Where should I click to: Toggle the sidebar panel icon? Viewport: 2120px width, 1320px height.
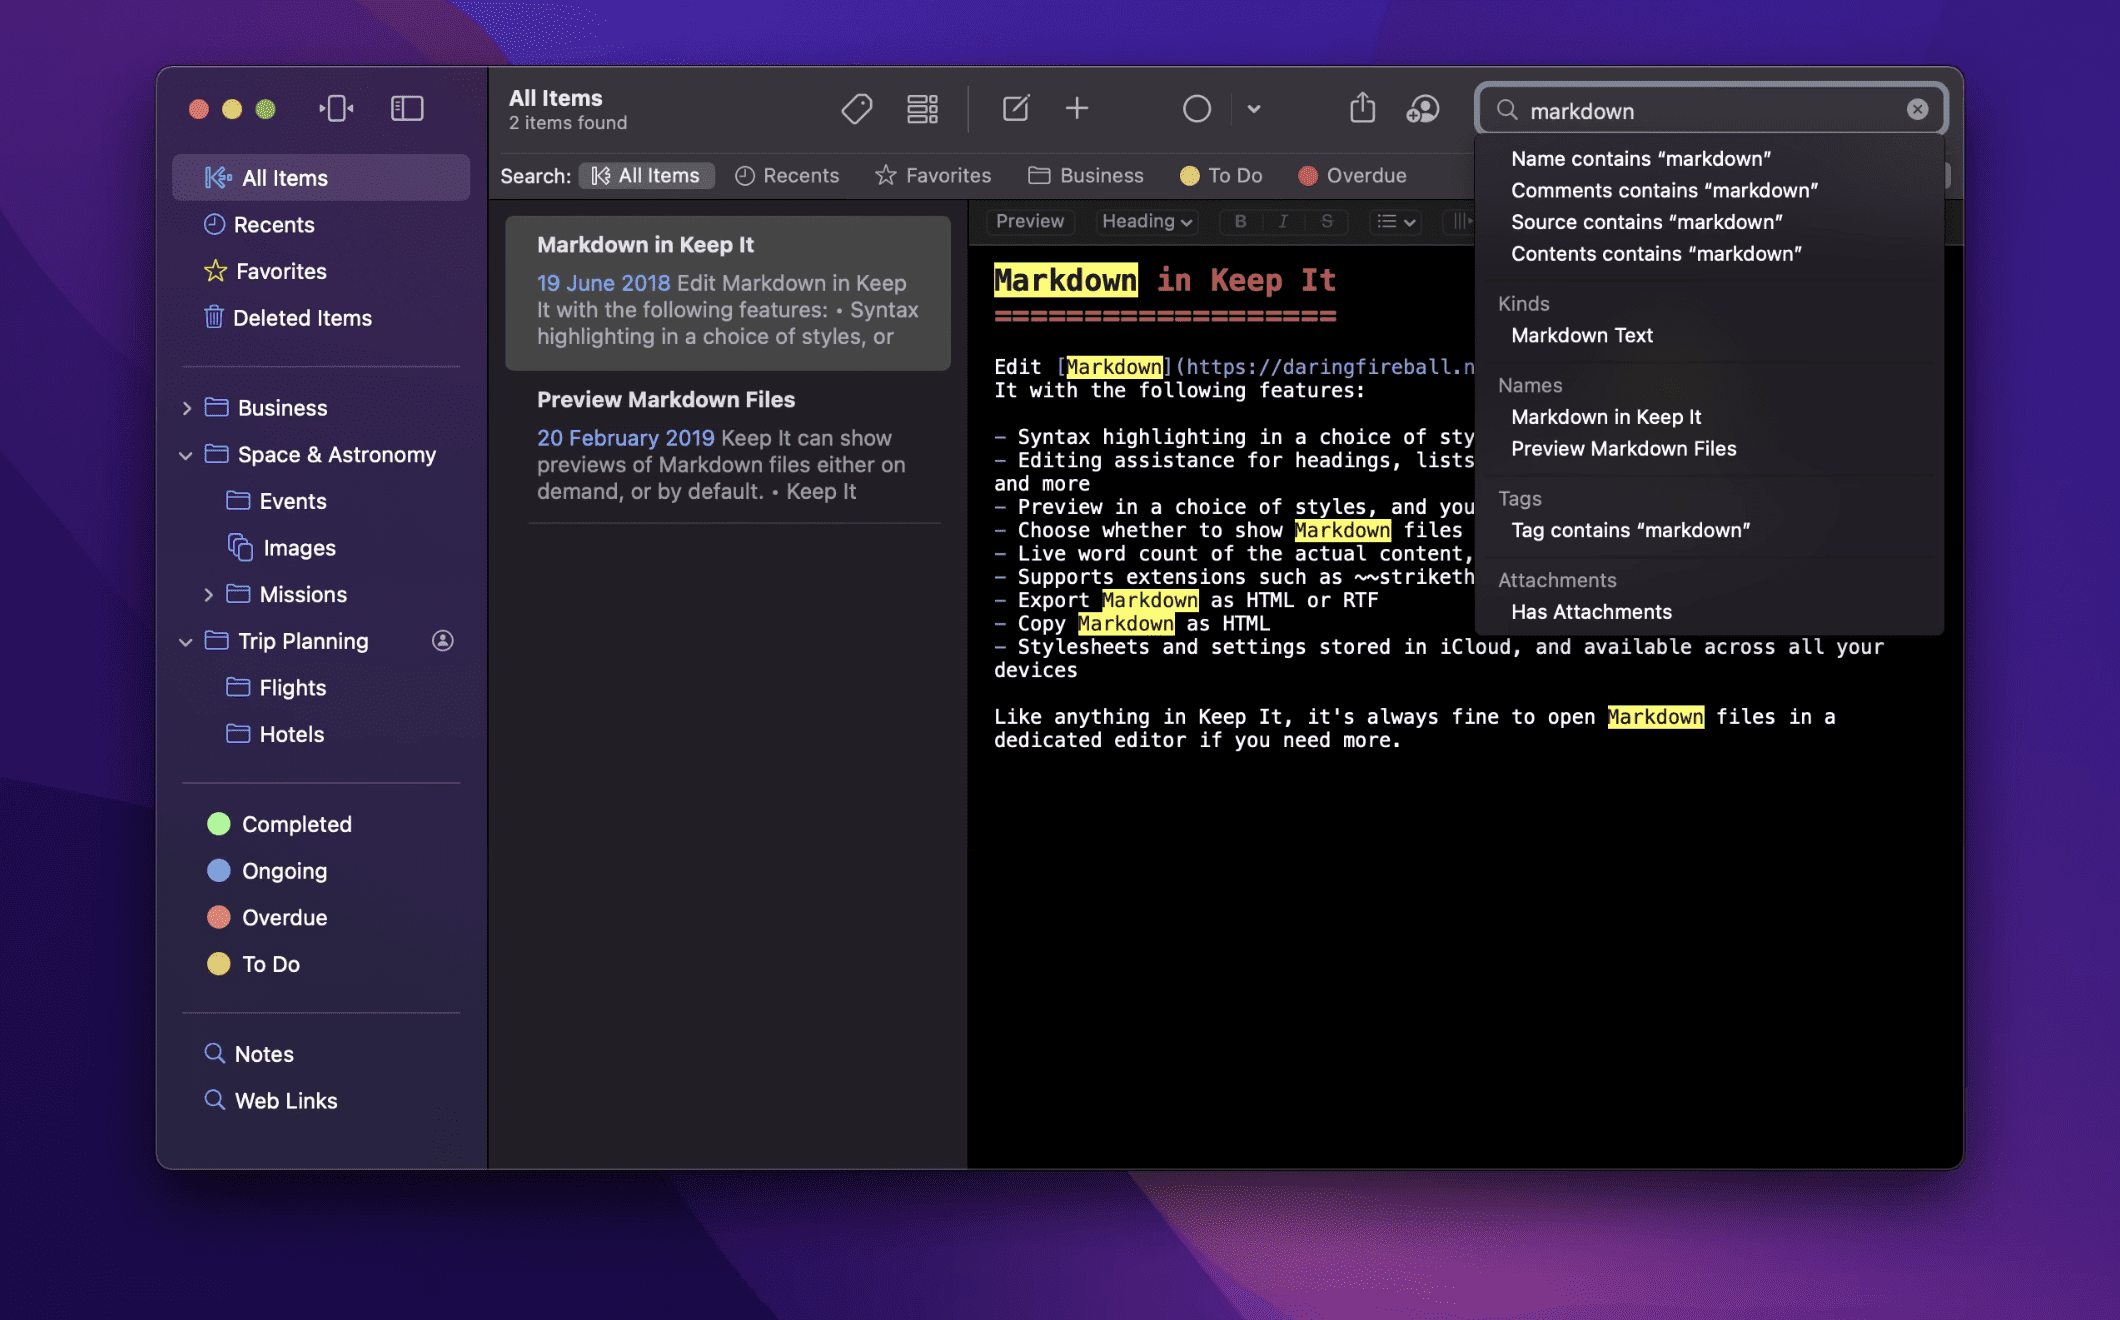coord(407,108)
